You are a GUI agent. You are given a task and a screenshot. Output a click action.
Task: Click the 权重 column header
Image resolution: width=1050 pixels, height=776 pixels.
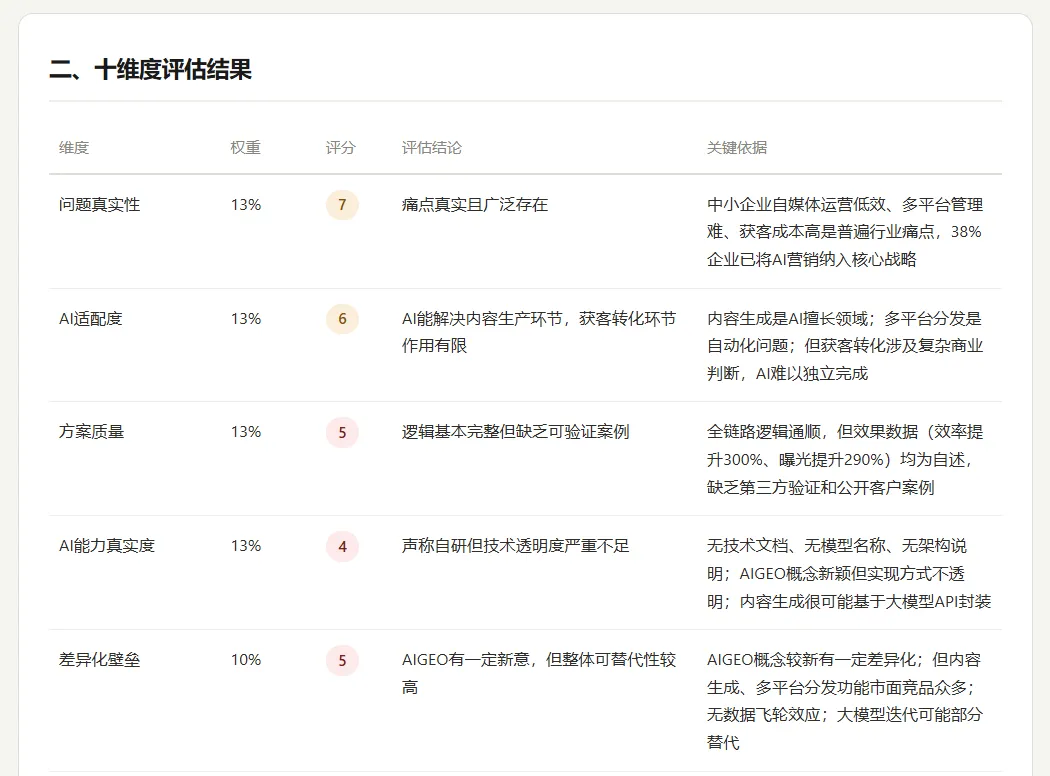point(245,147)
